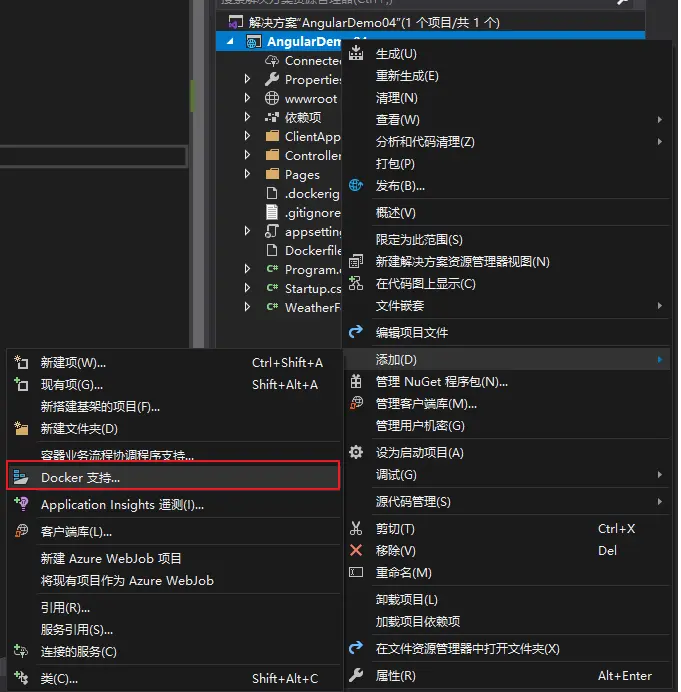
Task: Click the manage client-side libraries icon
Action: pyautogui.click(x=356, y=403)
